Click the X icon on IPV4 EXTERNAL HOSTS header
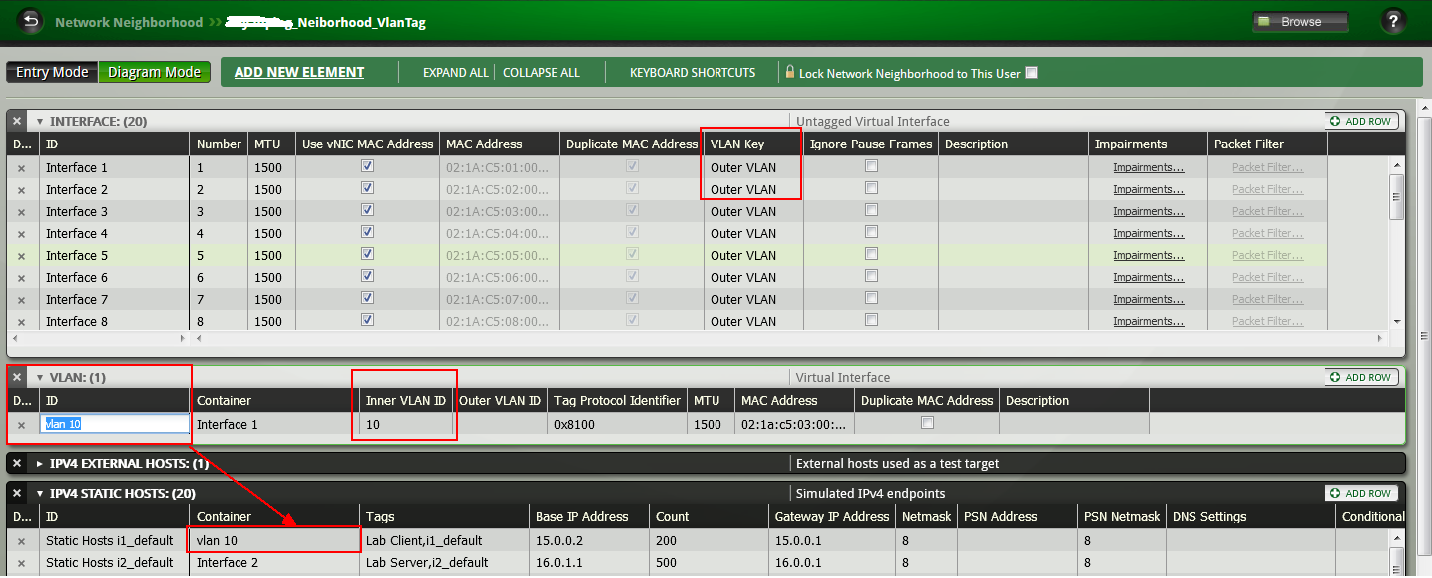The width and height of the screenshot is (1432, 578). [x=16, y=462]
